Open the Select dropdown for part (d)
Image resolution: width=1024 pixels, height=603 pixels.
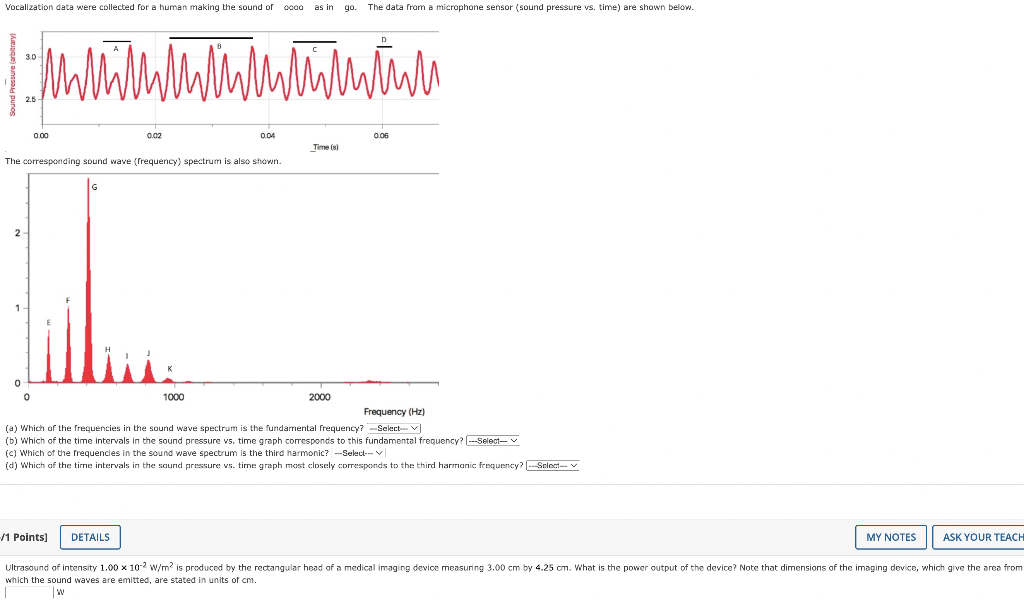tap(551, 464)
